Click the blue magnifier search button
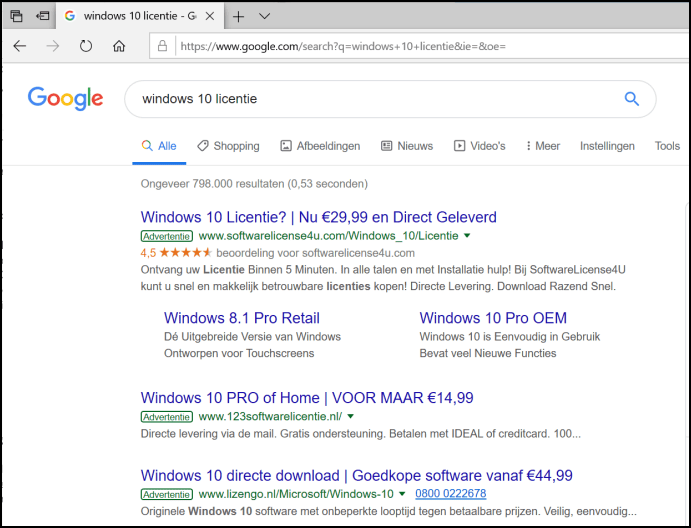Image resolution: width=691 pixels, height=528 pixels. coord(632,99)
